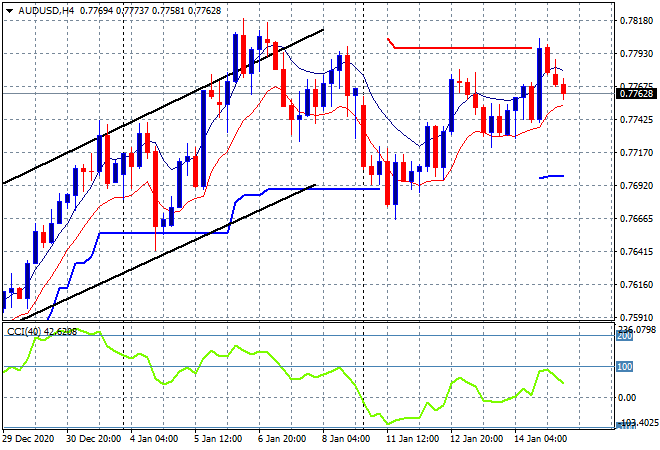The height and width of the screenshot is (450, 660).
Task: Click the 0.75910 price scale value
Action: point(636,317)
